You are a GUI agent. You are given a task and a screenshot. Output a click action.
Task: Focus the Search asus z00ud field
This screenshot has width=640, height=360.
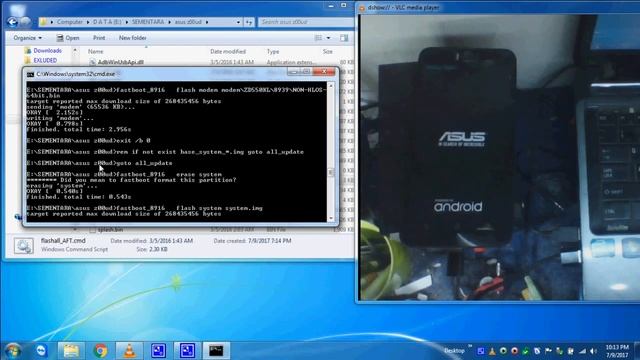pyautogui.click(x=305, y=22)
